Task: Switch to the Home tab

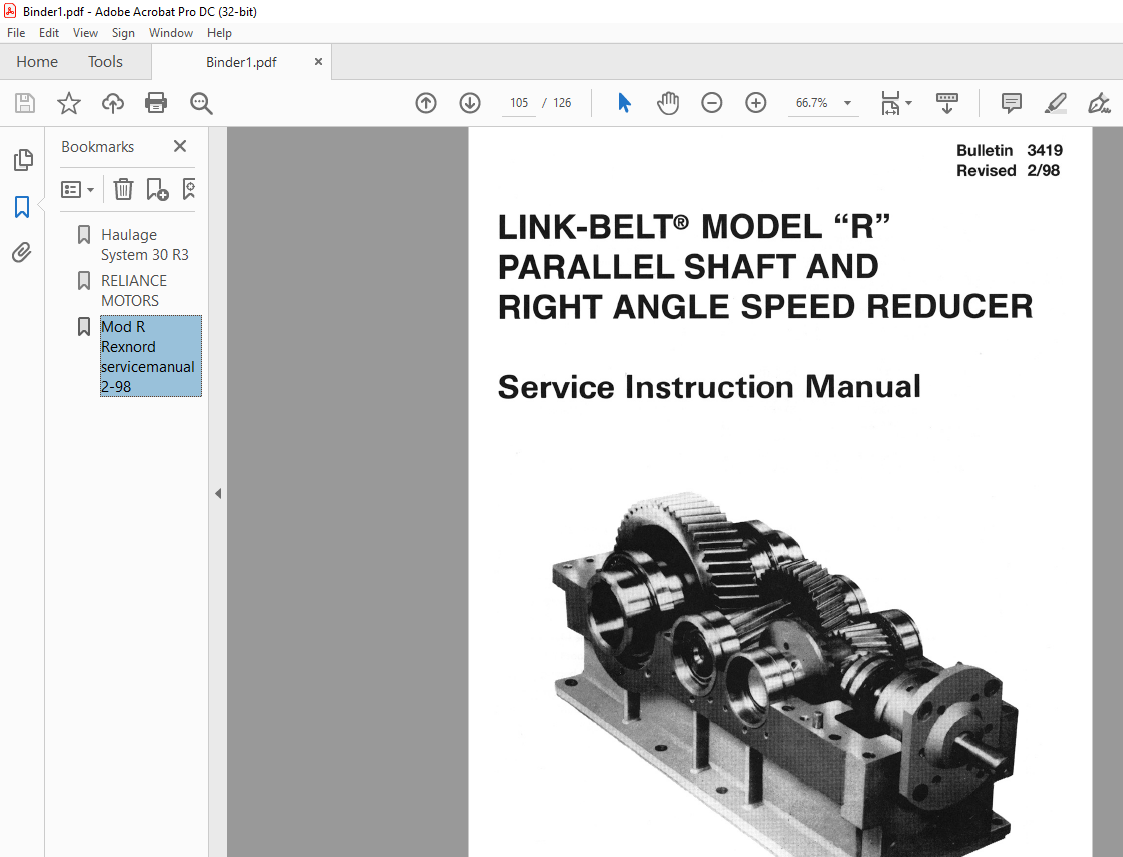Action: pos(37,62)
